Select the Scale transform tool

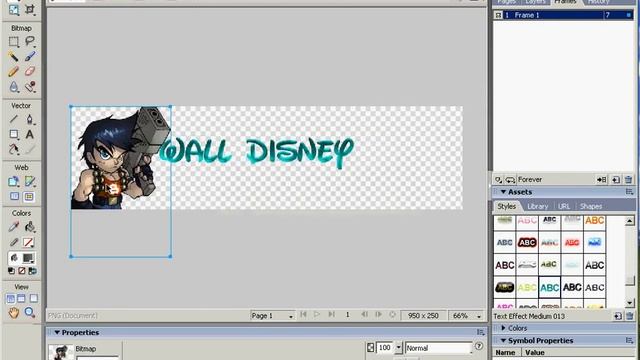pos(13,9)
